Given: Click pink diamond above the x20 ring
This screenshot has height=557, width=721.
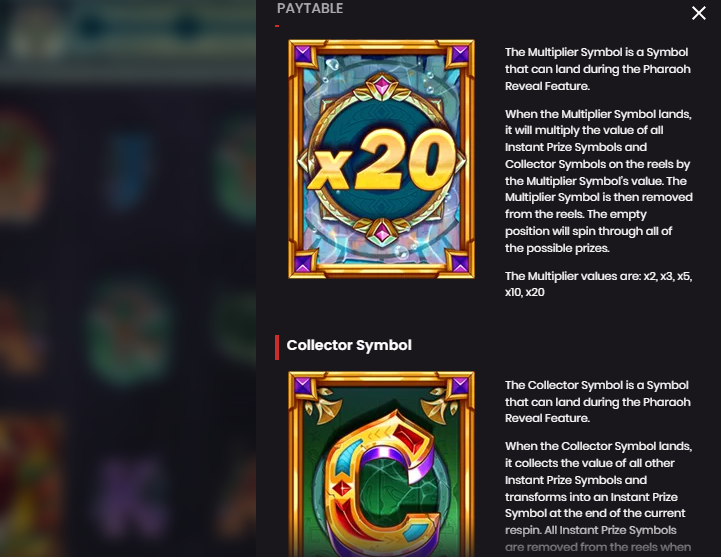Looking at the screenshot, I should click(x=382, y=86).
